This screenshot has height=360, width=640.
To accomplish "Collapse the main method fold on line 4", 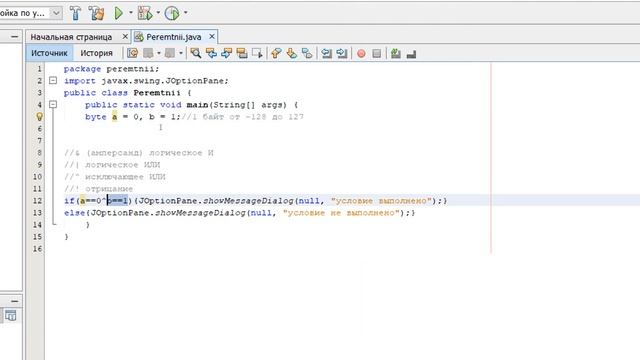I will pos(53,104).
